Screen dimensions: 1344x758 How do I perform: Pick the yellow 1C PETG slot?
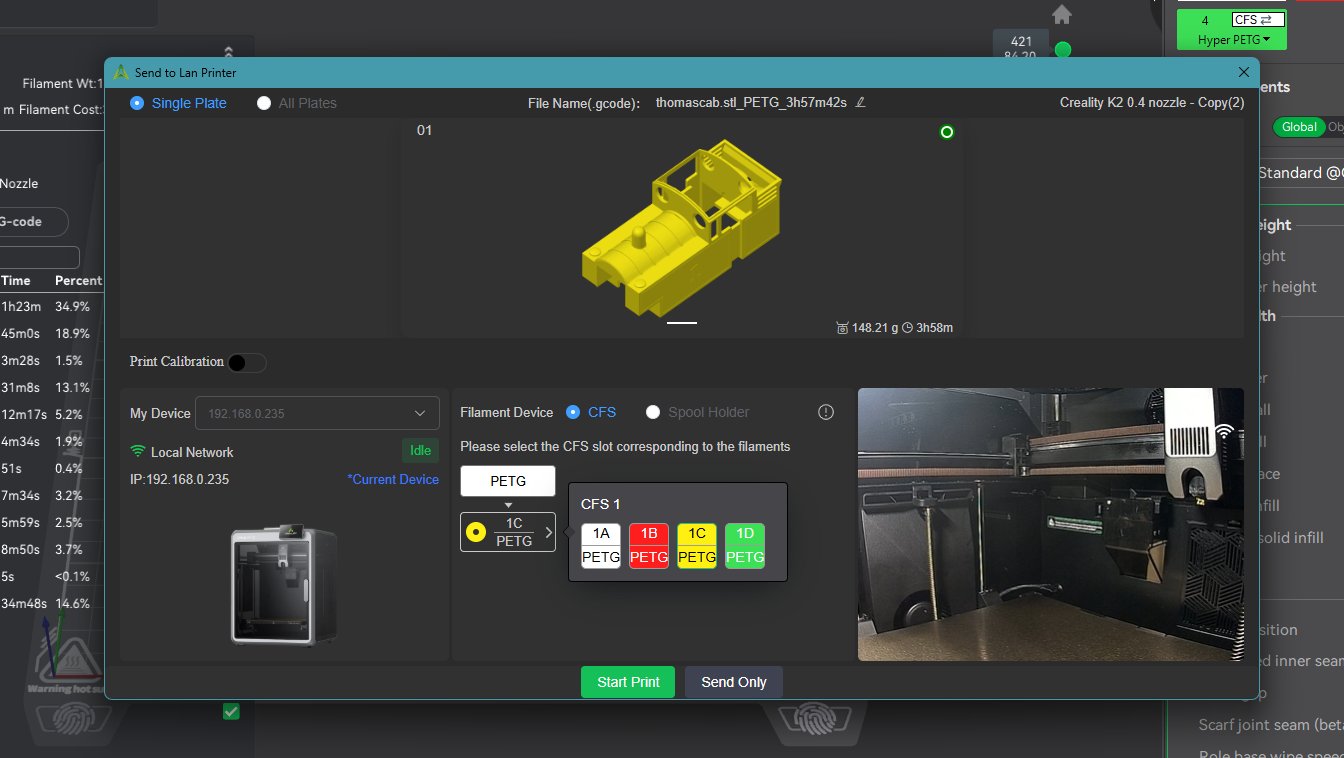click(697, 546)
